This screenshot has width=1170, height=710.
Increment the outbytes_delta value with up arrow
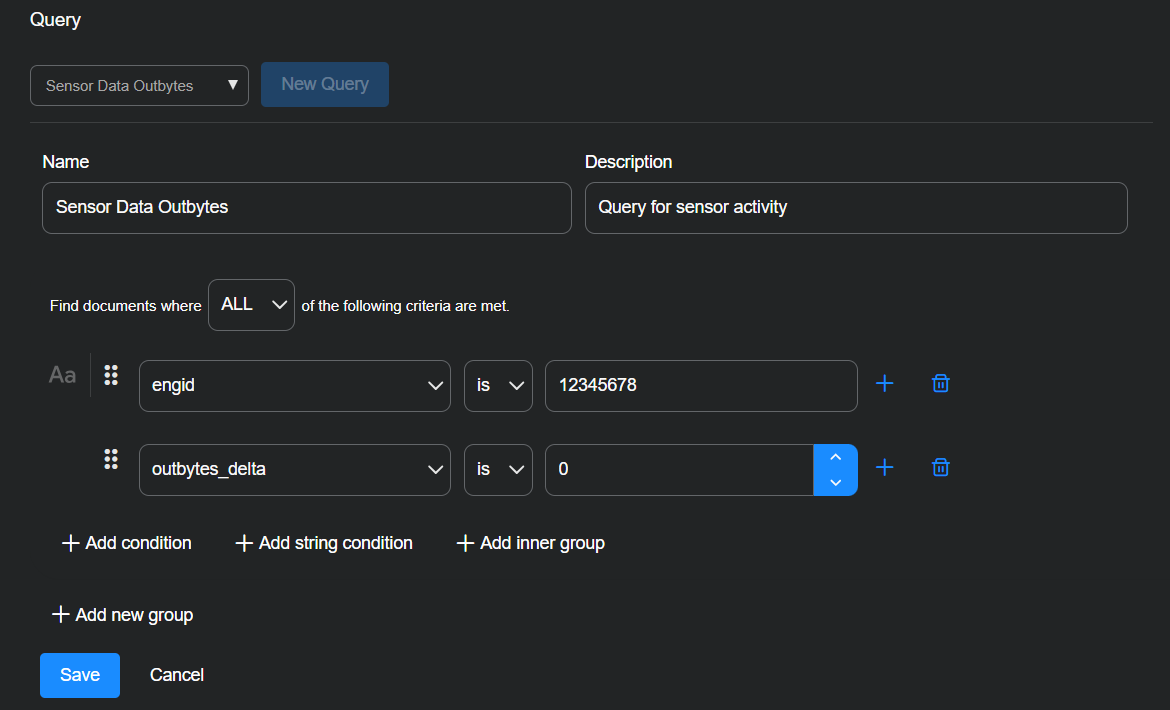pos(836,458)
